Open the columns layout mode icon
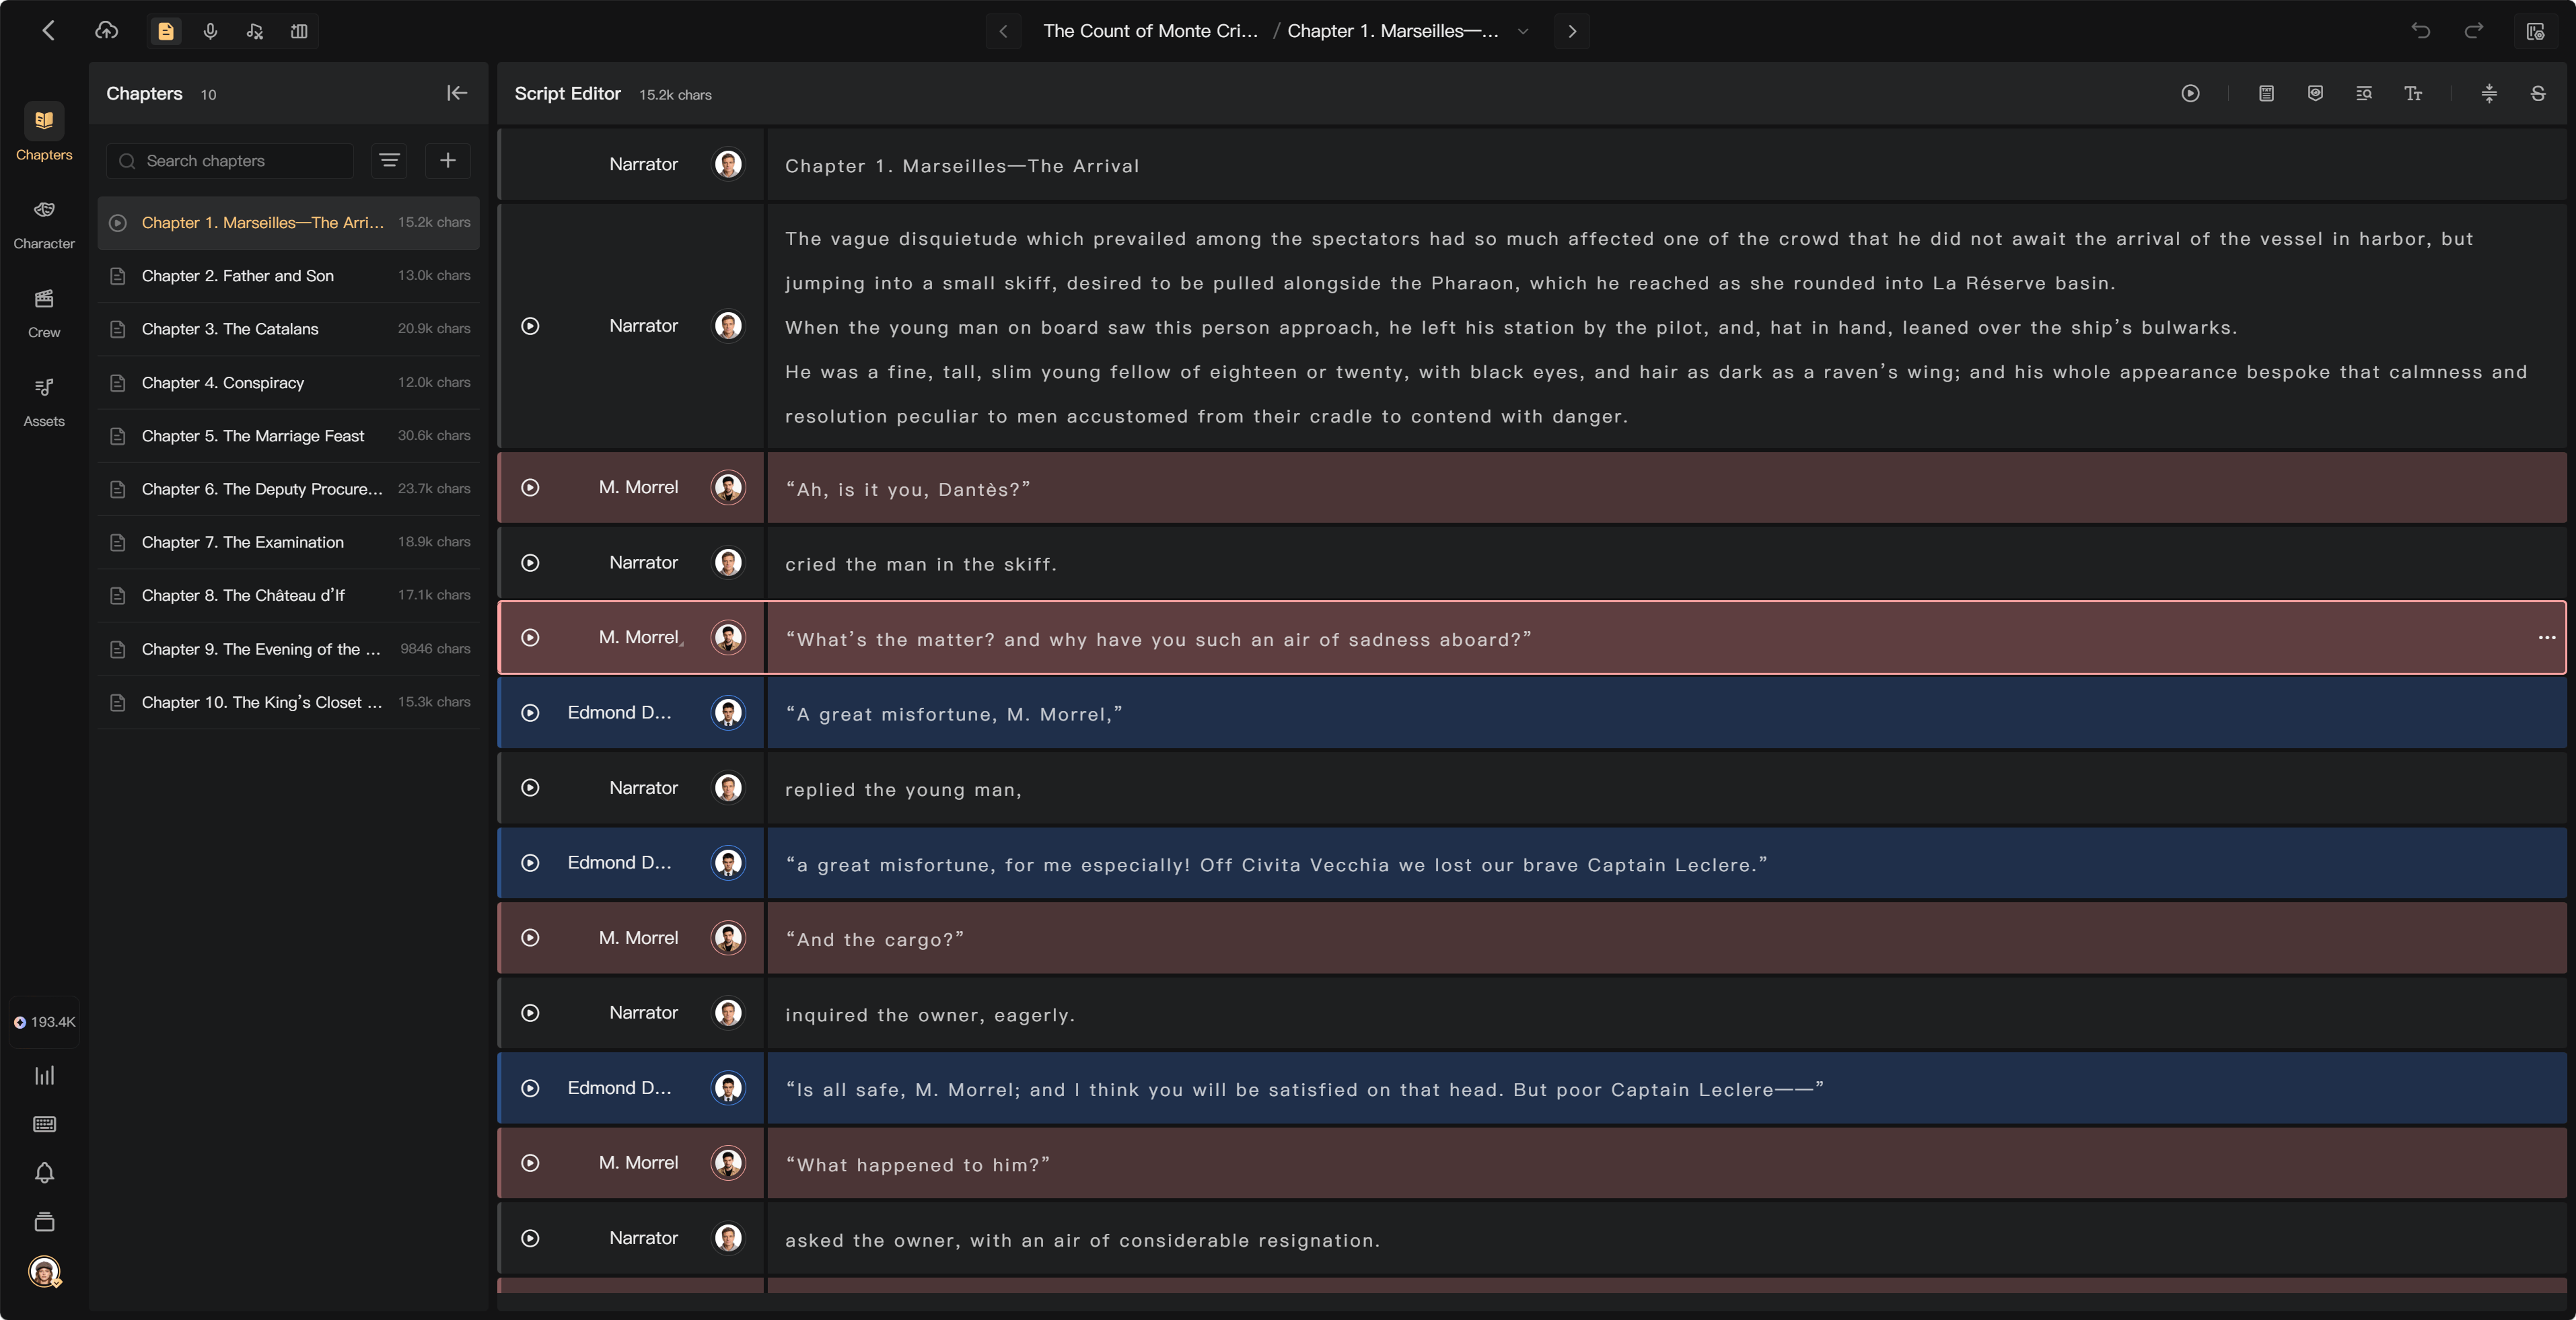The width and height of the screenshot is (2576, 1320). point(299,31)
